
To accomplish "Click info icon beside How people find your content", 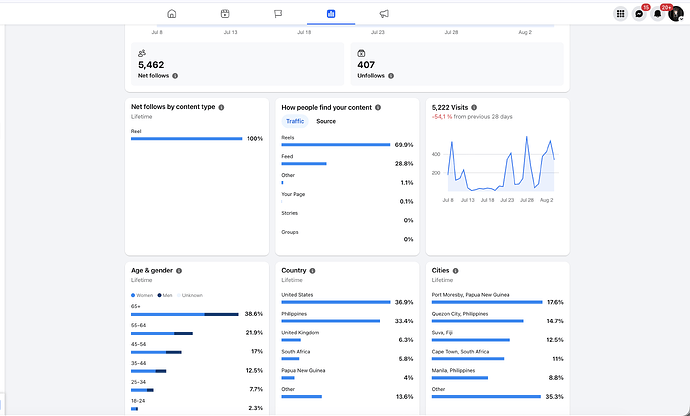I will (378, 107).
